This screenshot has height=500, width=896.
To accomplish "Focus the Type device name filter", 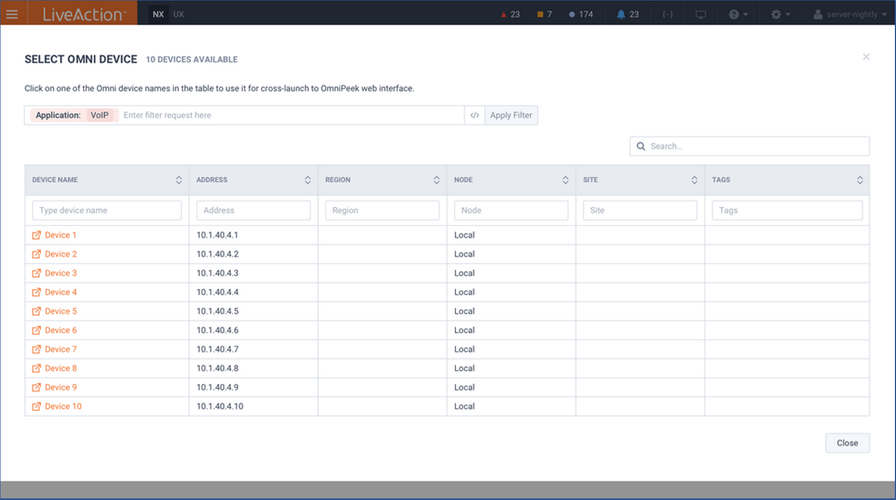I will [x=107, y=210].
